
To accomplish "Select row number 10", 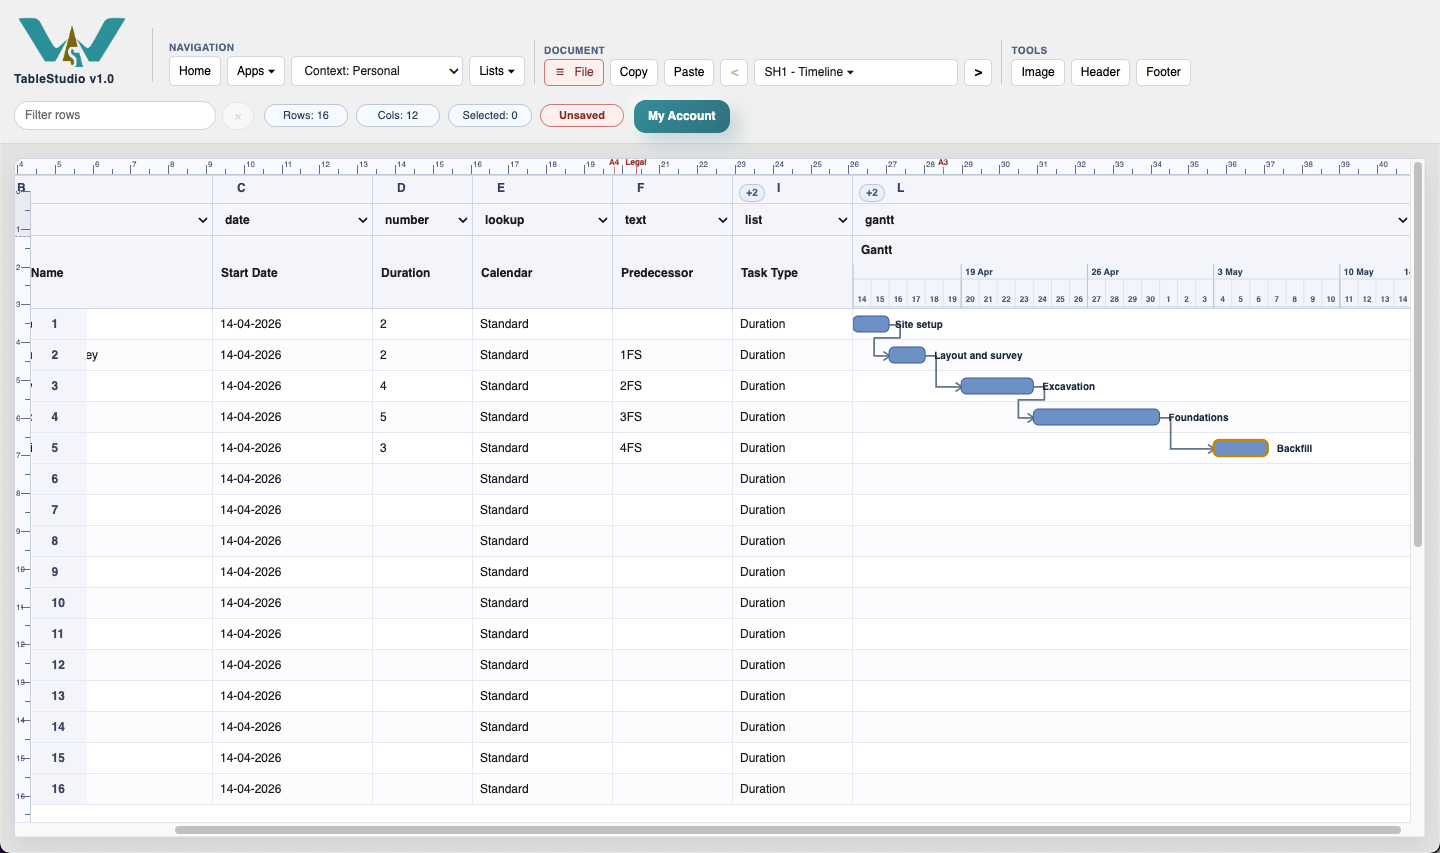I will point(58,603).
